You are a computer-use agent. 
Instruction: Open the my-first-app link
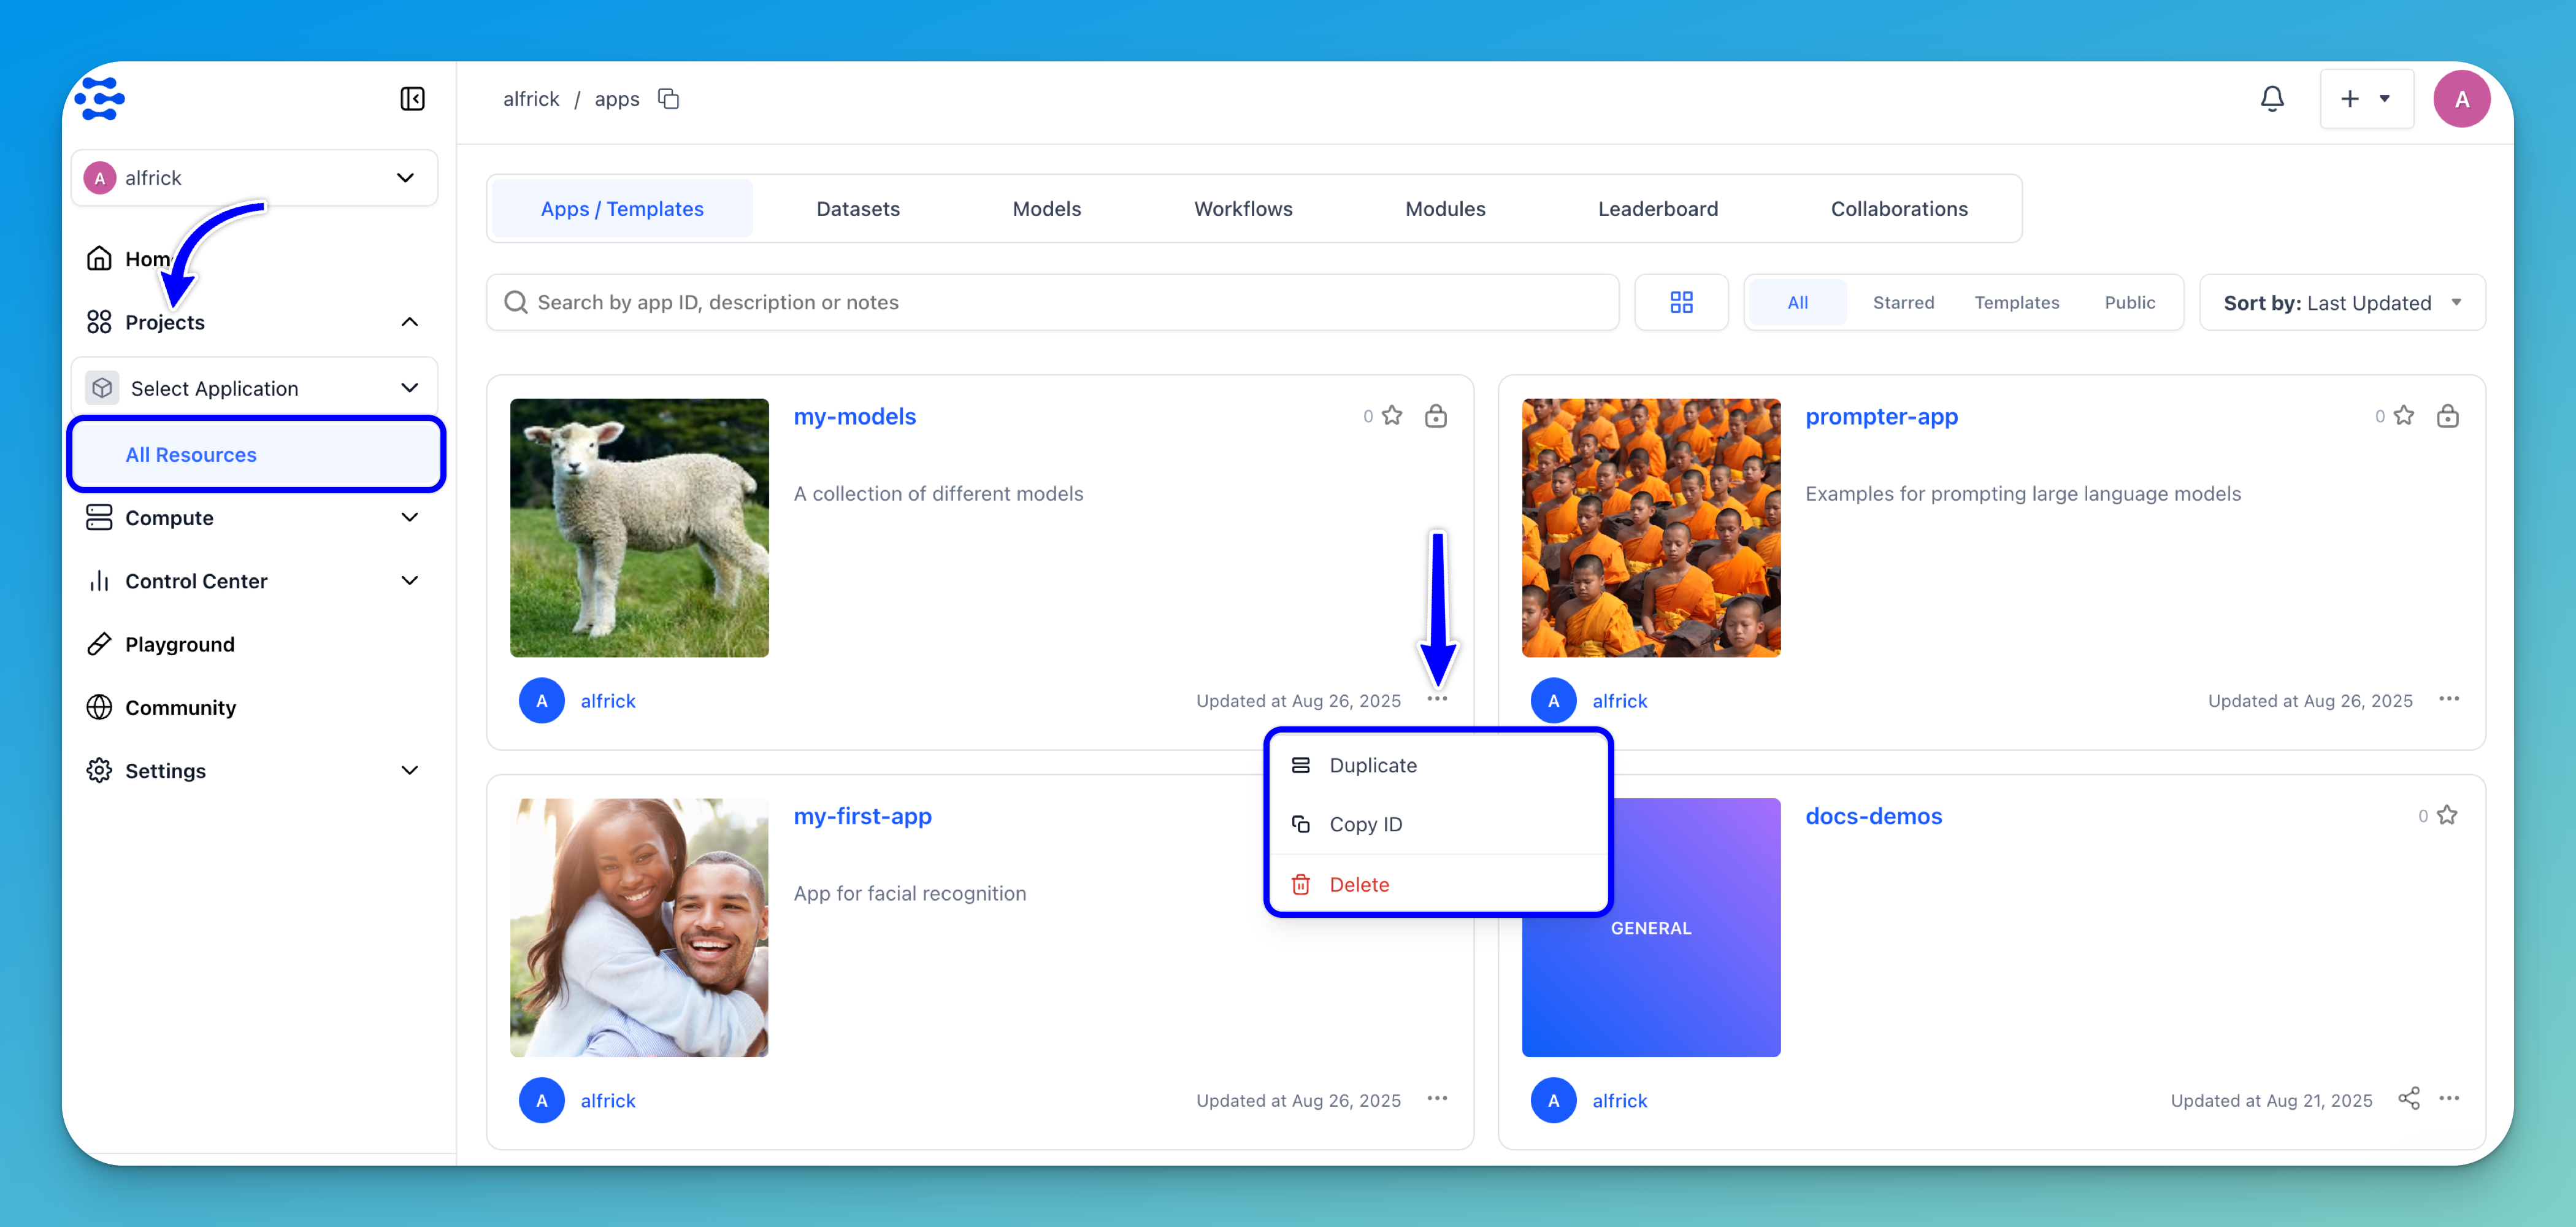(x=862, y=816)
